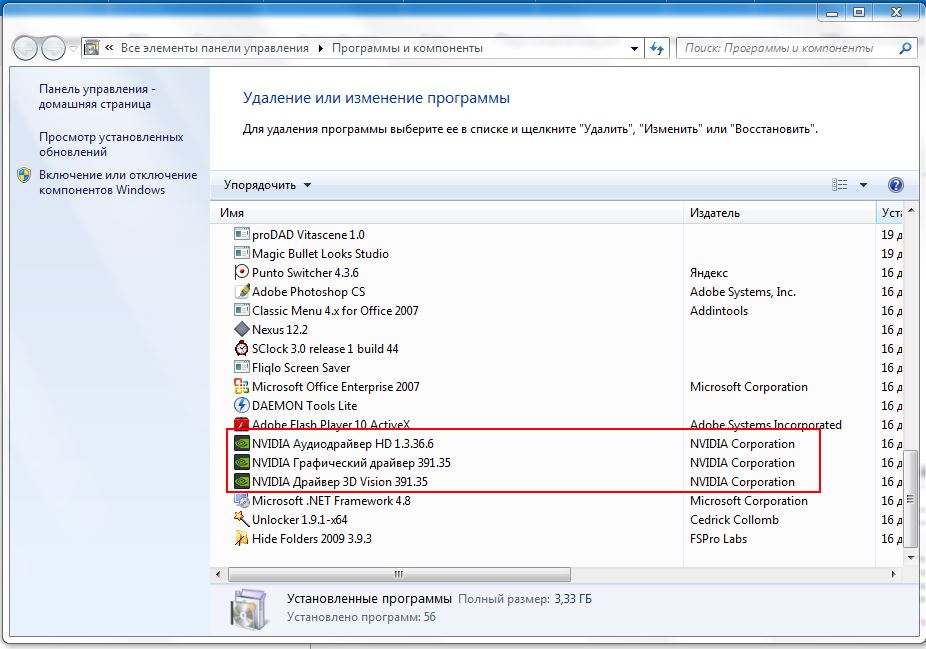This screenshot has height=649, width=926.
Task: Click the refresh address bar icon
Action: 657,48
